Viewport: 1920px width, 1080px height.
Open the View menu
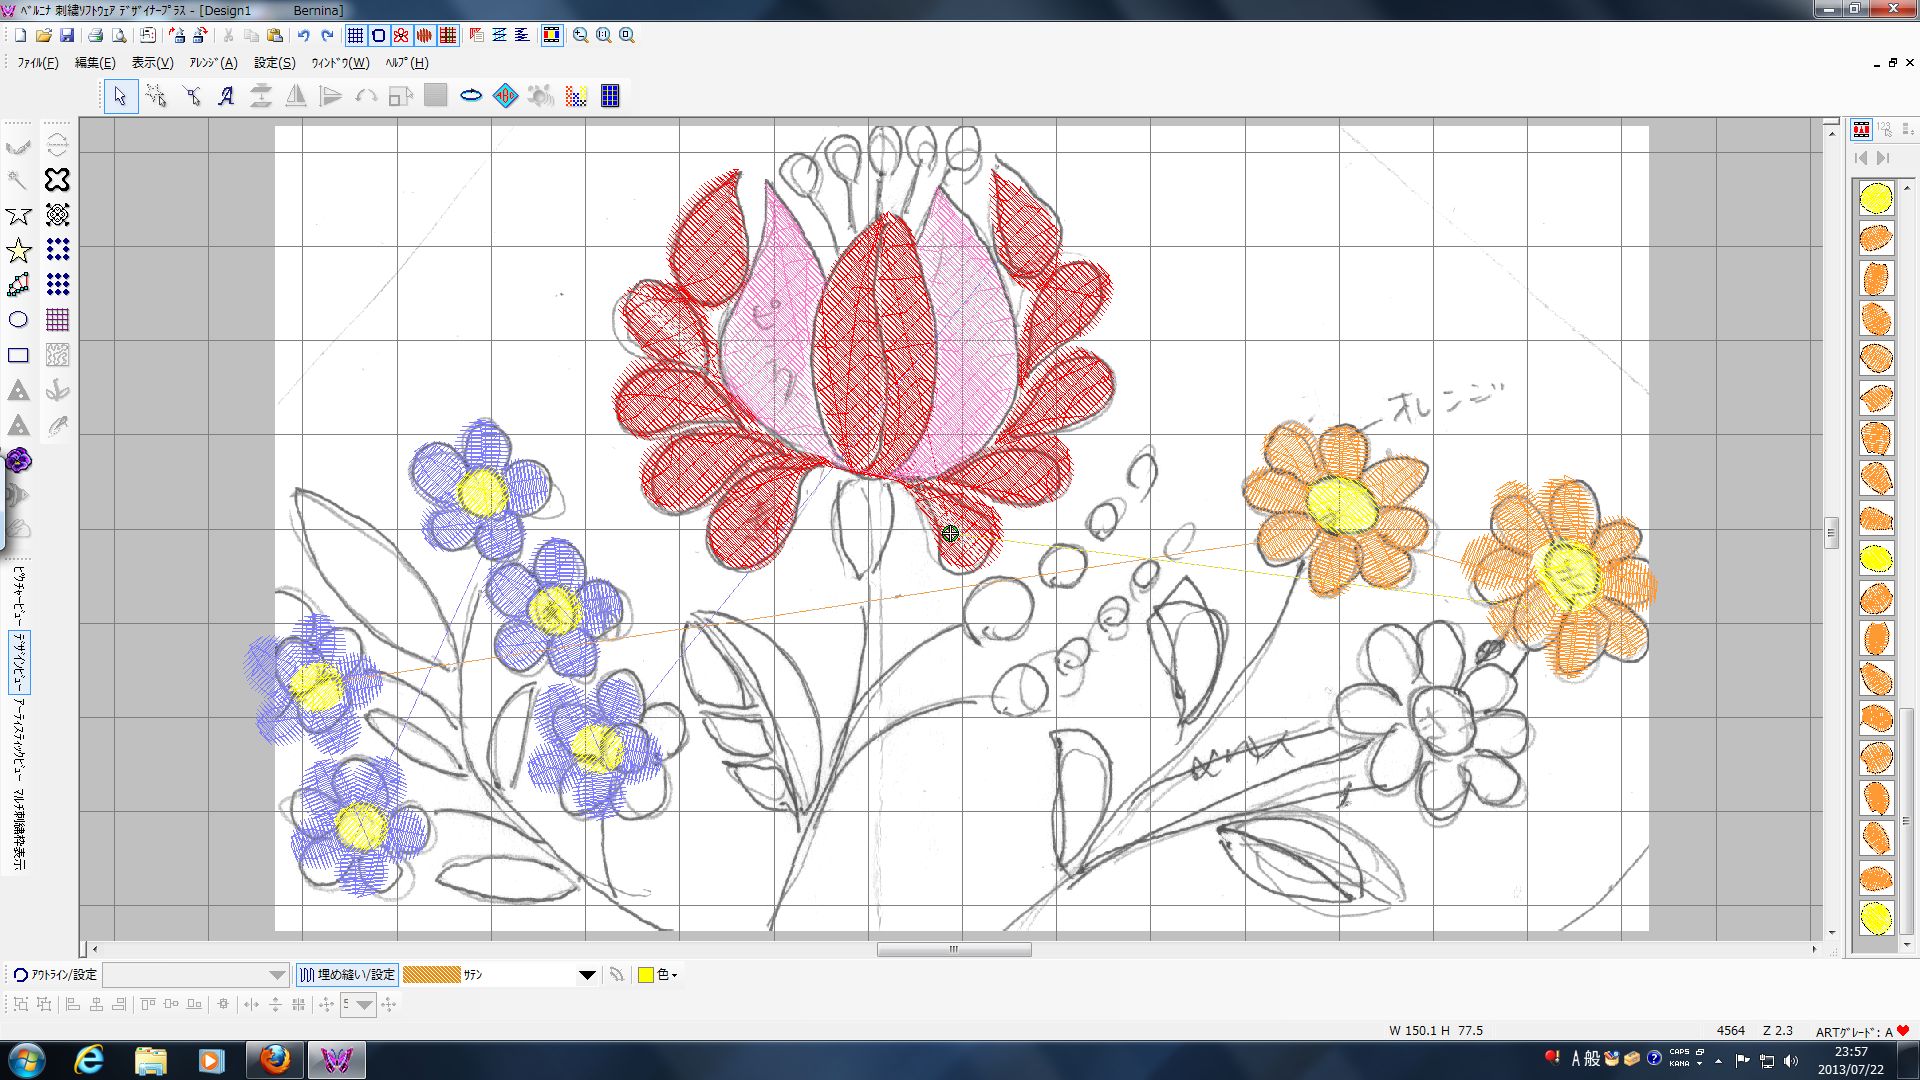point(152,63)
